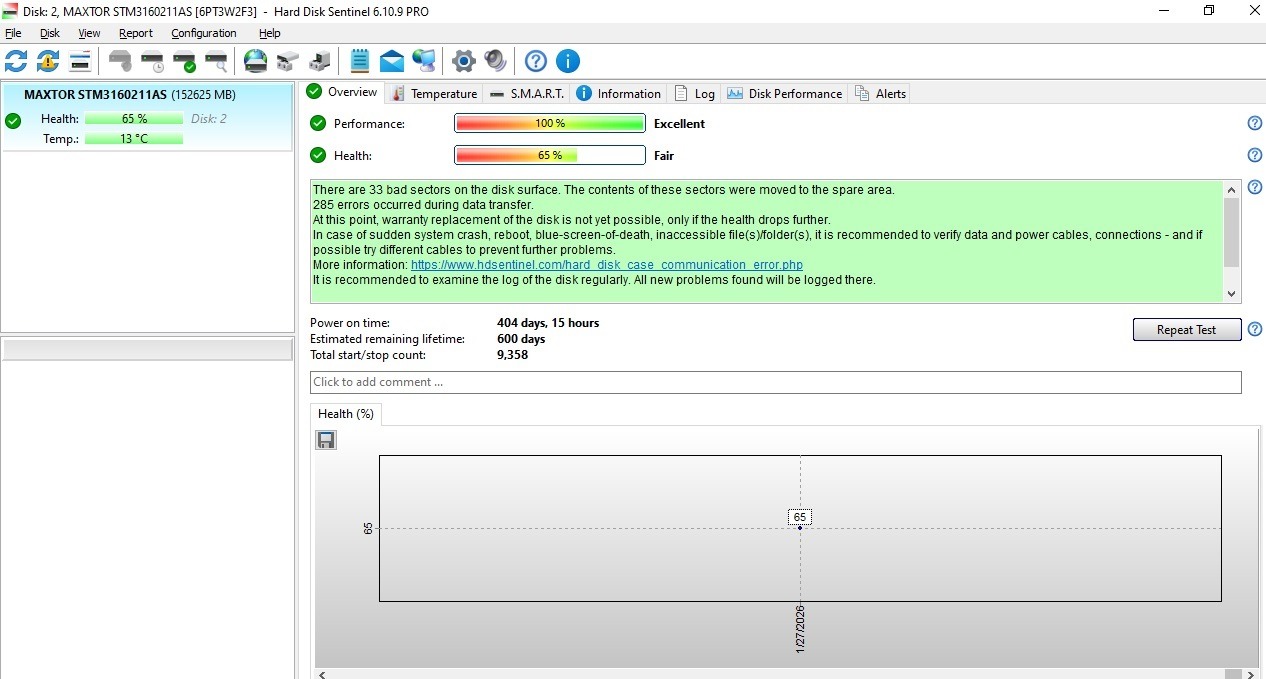Switch to the S.M.A.R.T. tab

pos(527,94)
